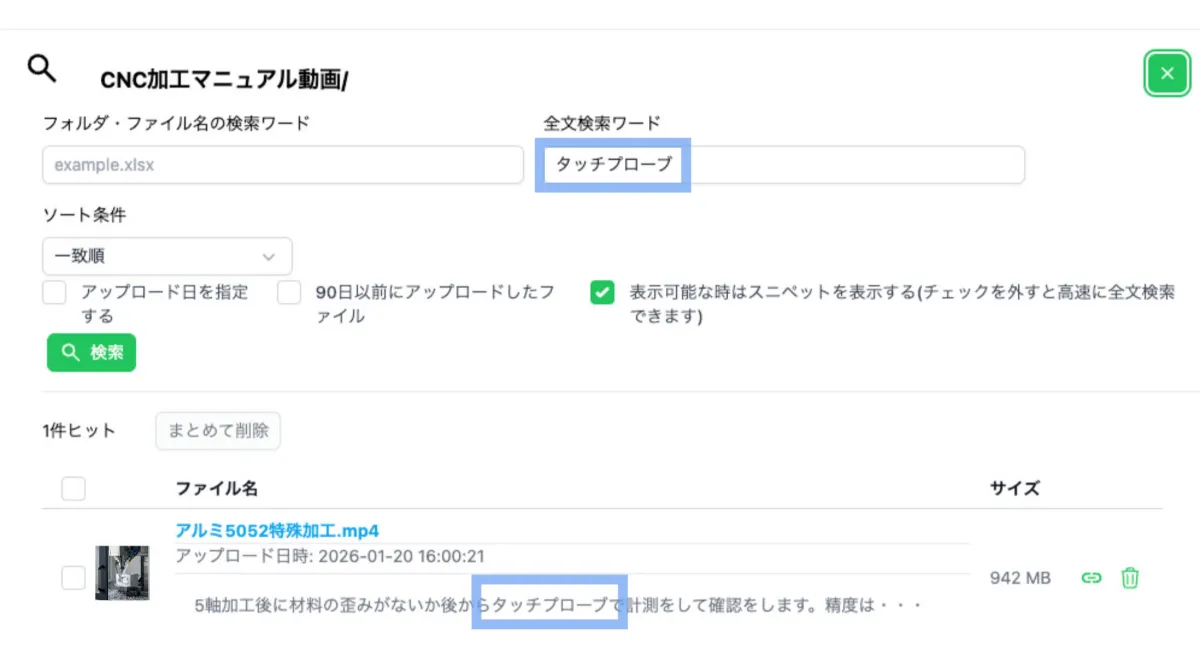Click the magnifying glass search icon
Viewport: 1200px width, 663px height.
(41, 68)
